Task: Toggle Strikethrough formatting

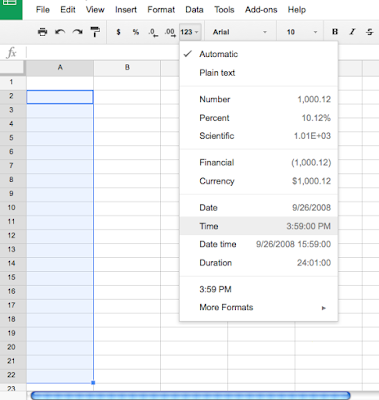Action: coord(369,32)
